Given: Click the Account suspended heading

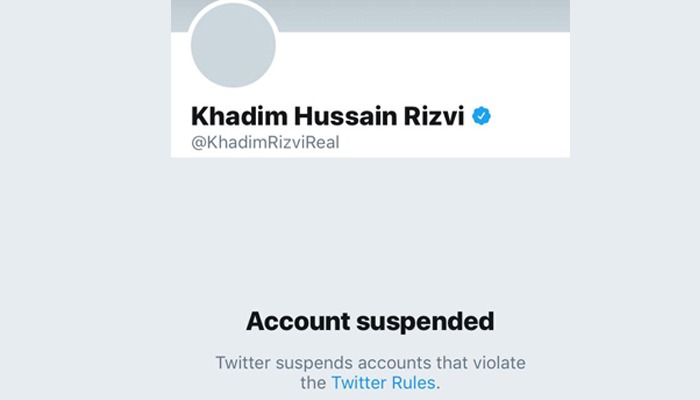Looking at the screenshot, I should point(370,321).
